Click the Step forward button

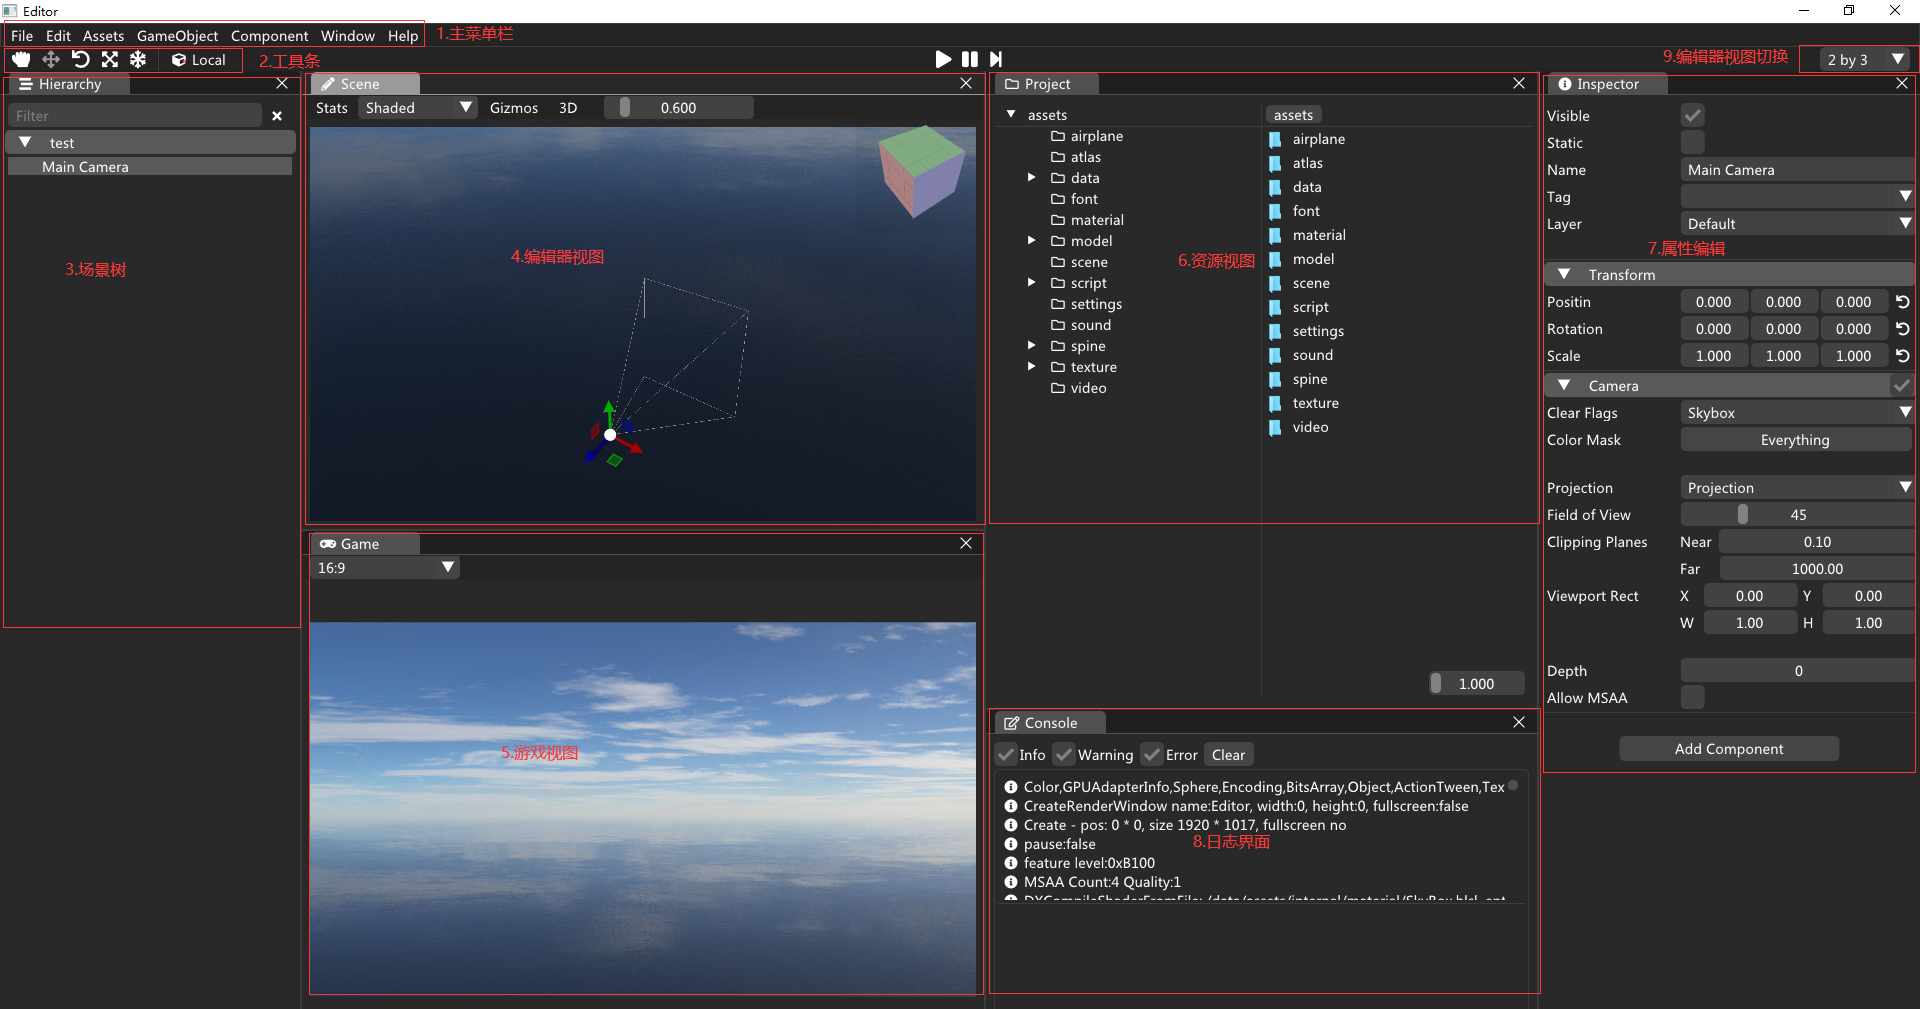(x=996, y=60)
